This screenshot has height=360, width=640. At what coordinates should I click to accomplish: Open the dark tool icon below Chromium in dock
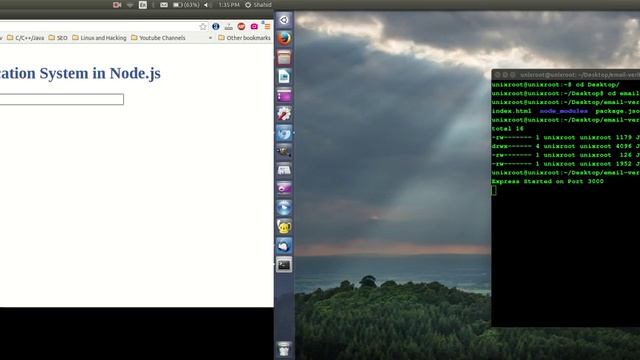coord(284,152)
